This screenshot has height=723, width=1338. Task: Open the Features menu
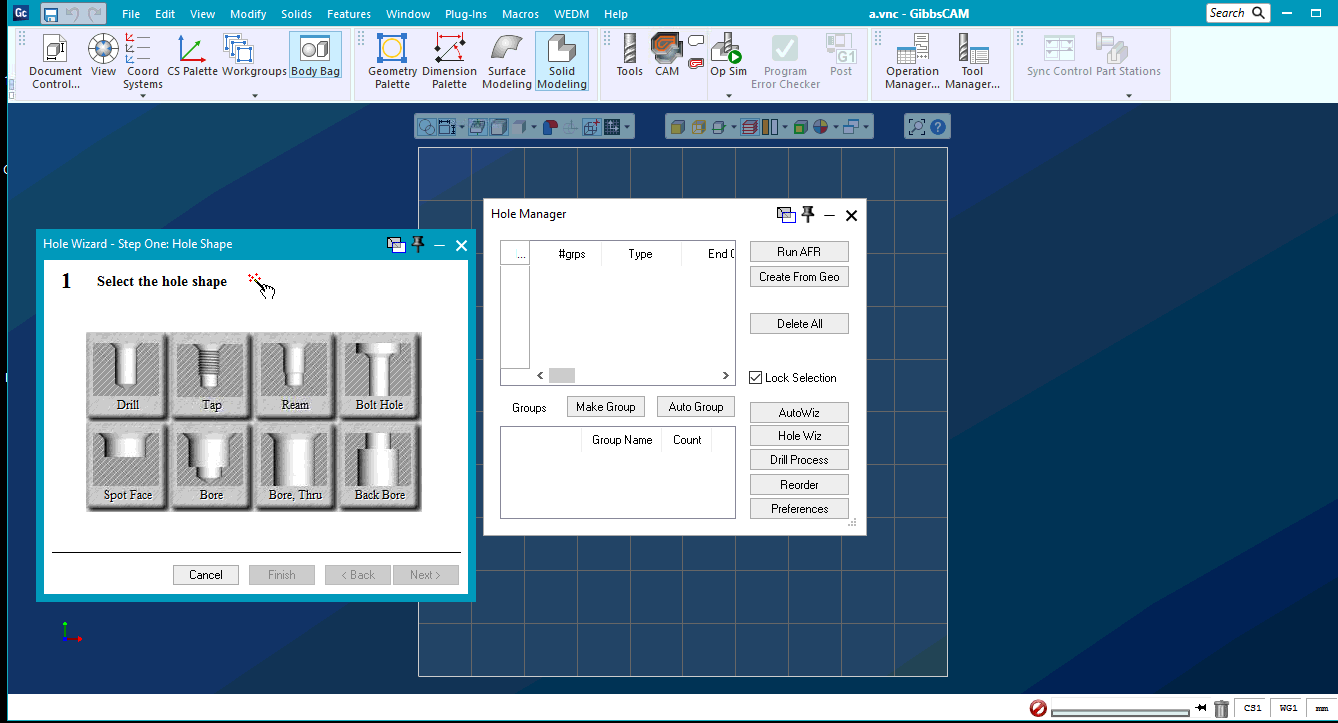[349, 14]
